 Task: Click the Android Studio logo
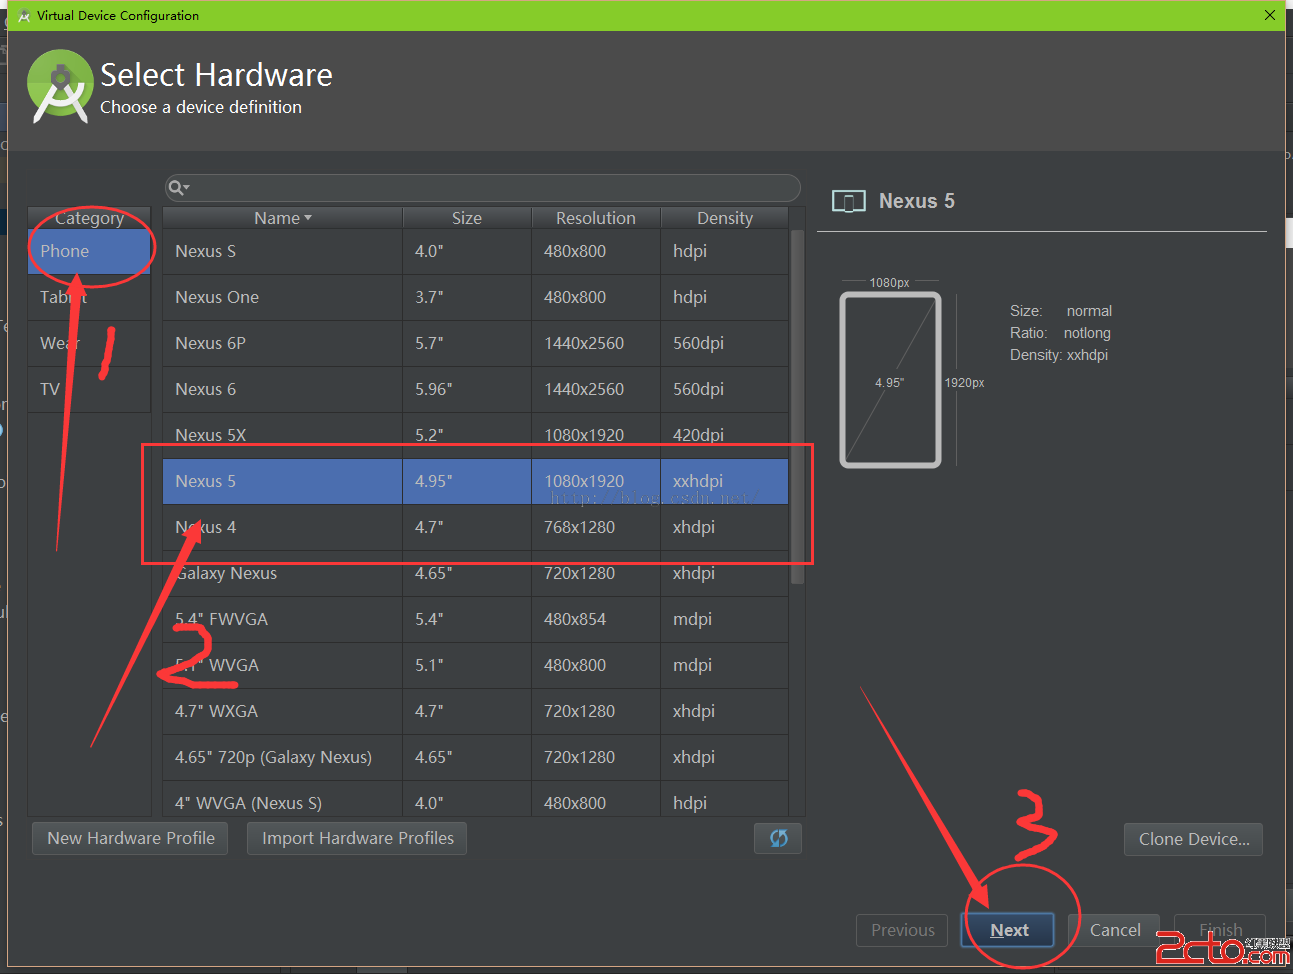[60, 87]
